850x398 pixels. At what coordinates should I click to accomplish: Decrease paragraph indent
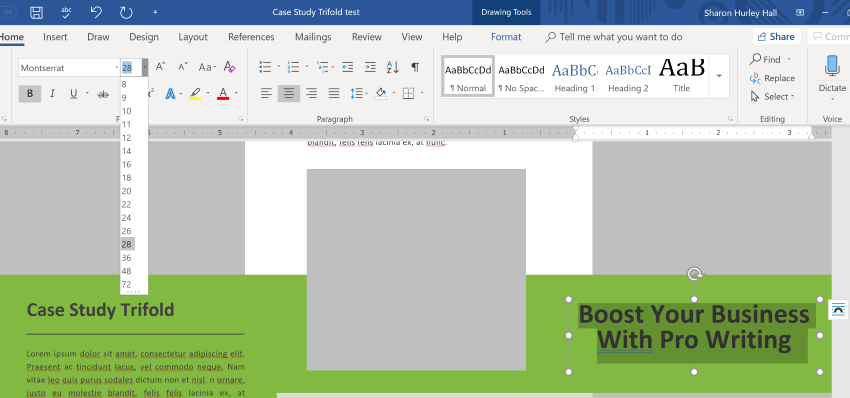pos(347,67)
